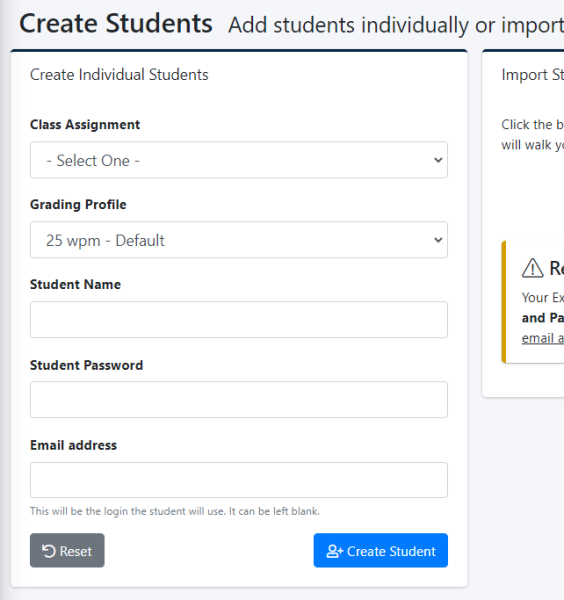The image size is (564, 600).
Task: Click the warning triangle icon
Action: 532,268
